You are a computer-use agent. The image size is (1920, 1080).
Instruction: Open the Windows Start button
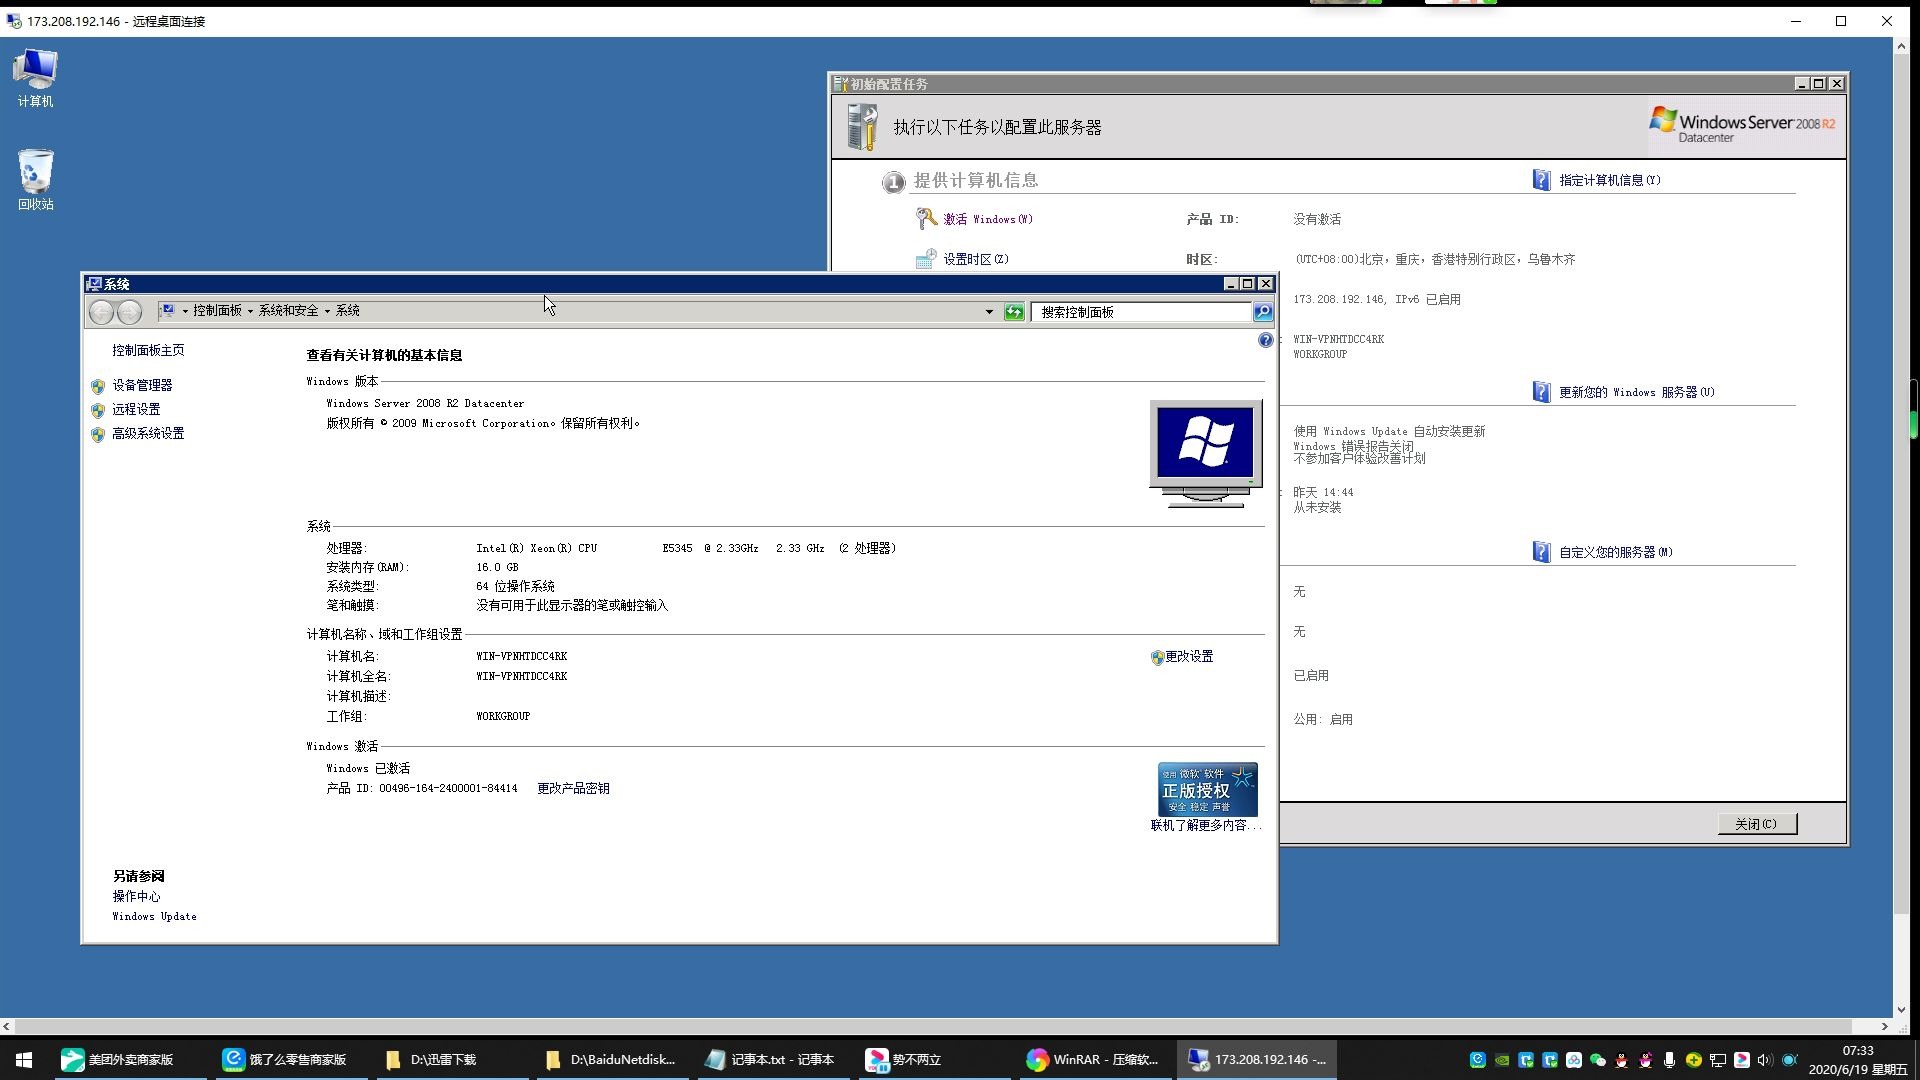pyautogui.click(x=24, y=1059)
